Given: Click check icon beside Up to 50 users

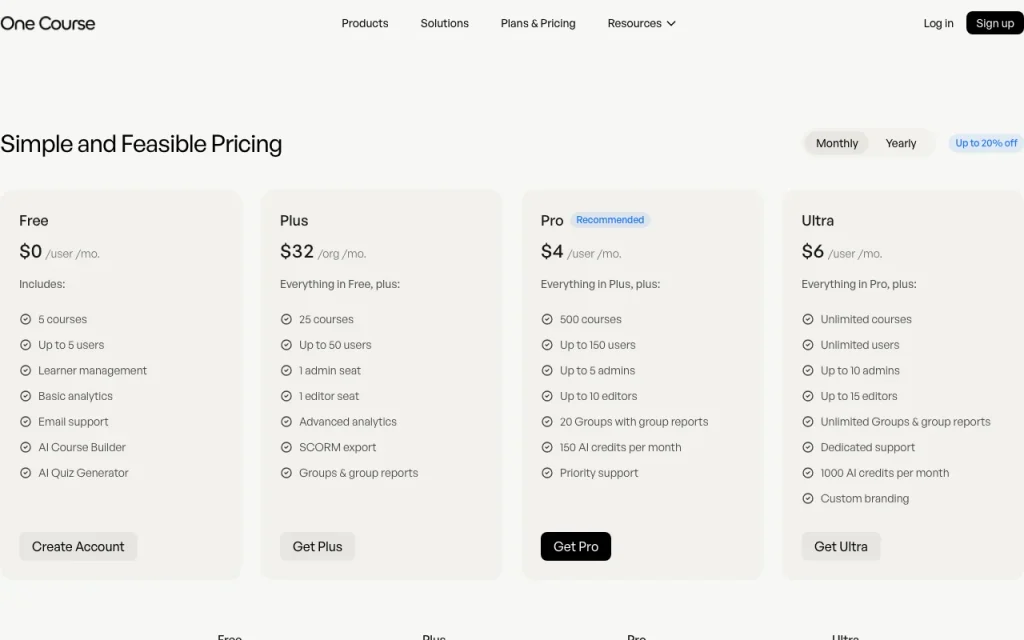Looking at the screenshot, I should [286, 345].
